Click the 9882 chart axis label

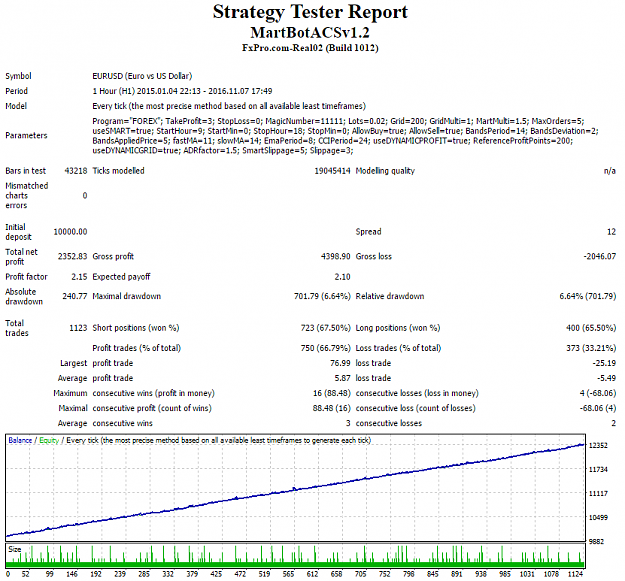click(597, 542)
